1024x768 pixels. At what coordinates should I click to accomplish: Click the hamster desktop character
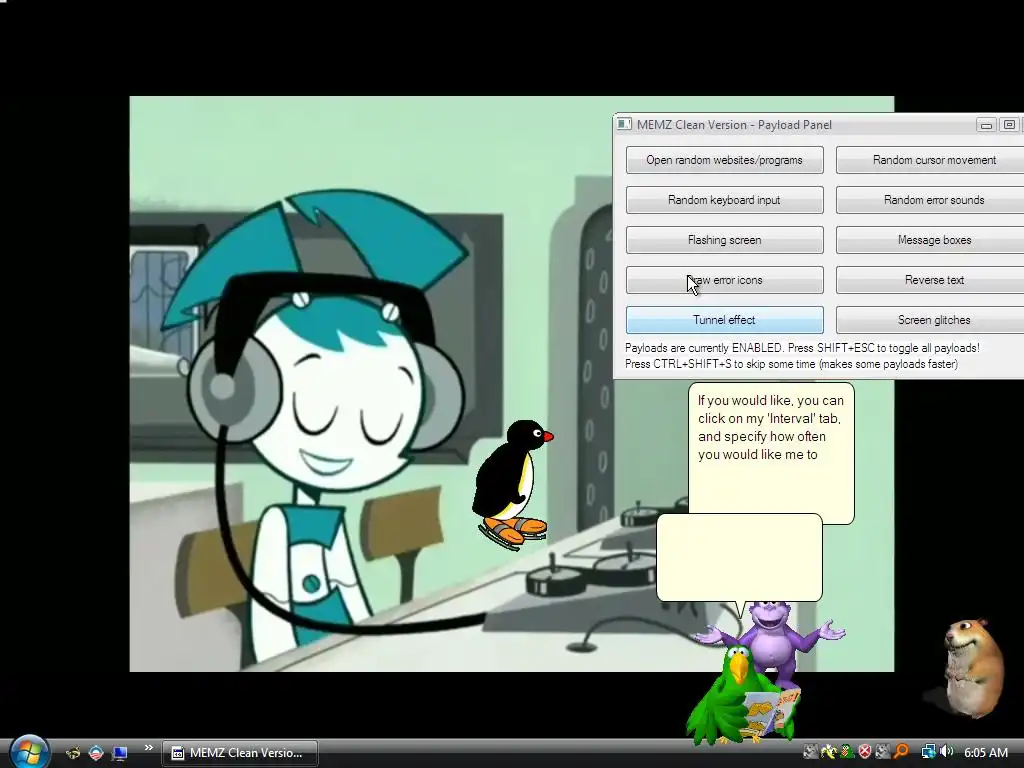[973, 667]
